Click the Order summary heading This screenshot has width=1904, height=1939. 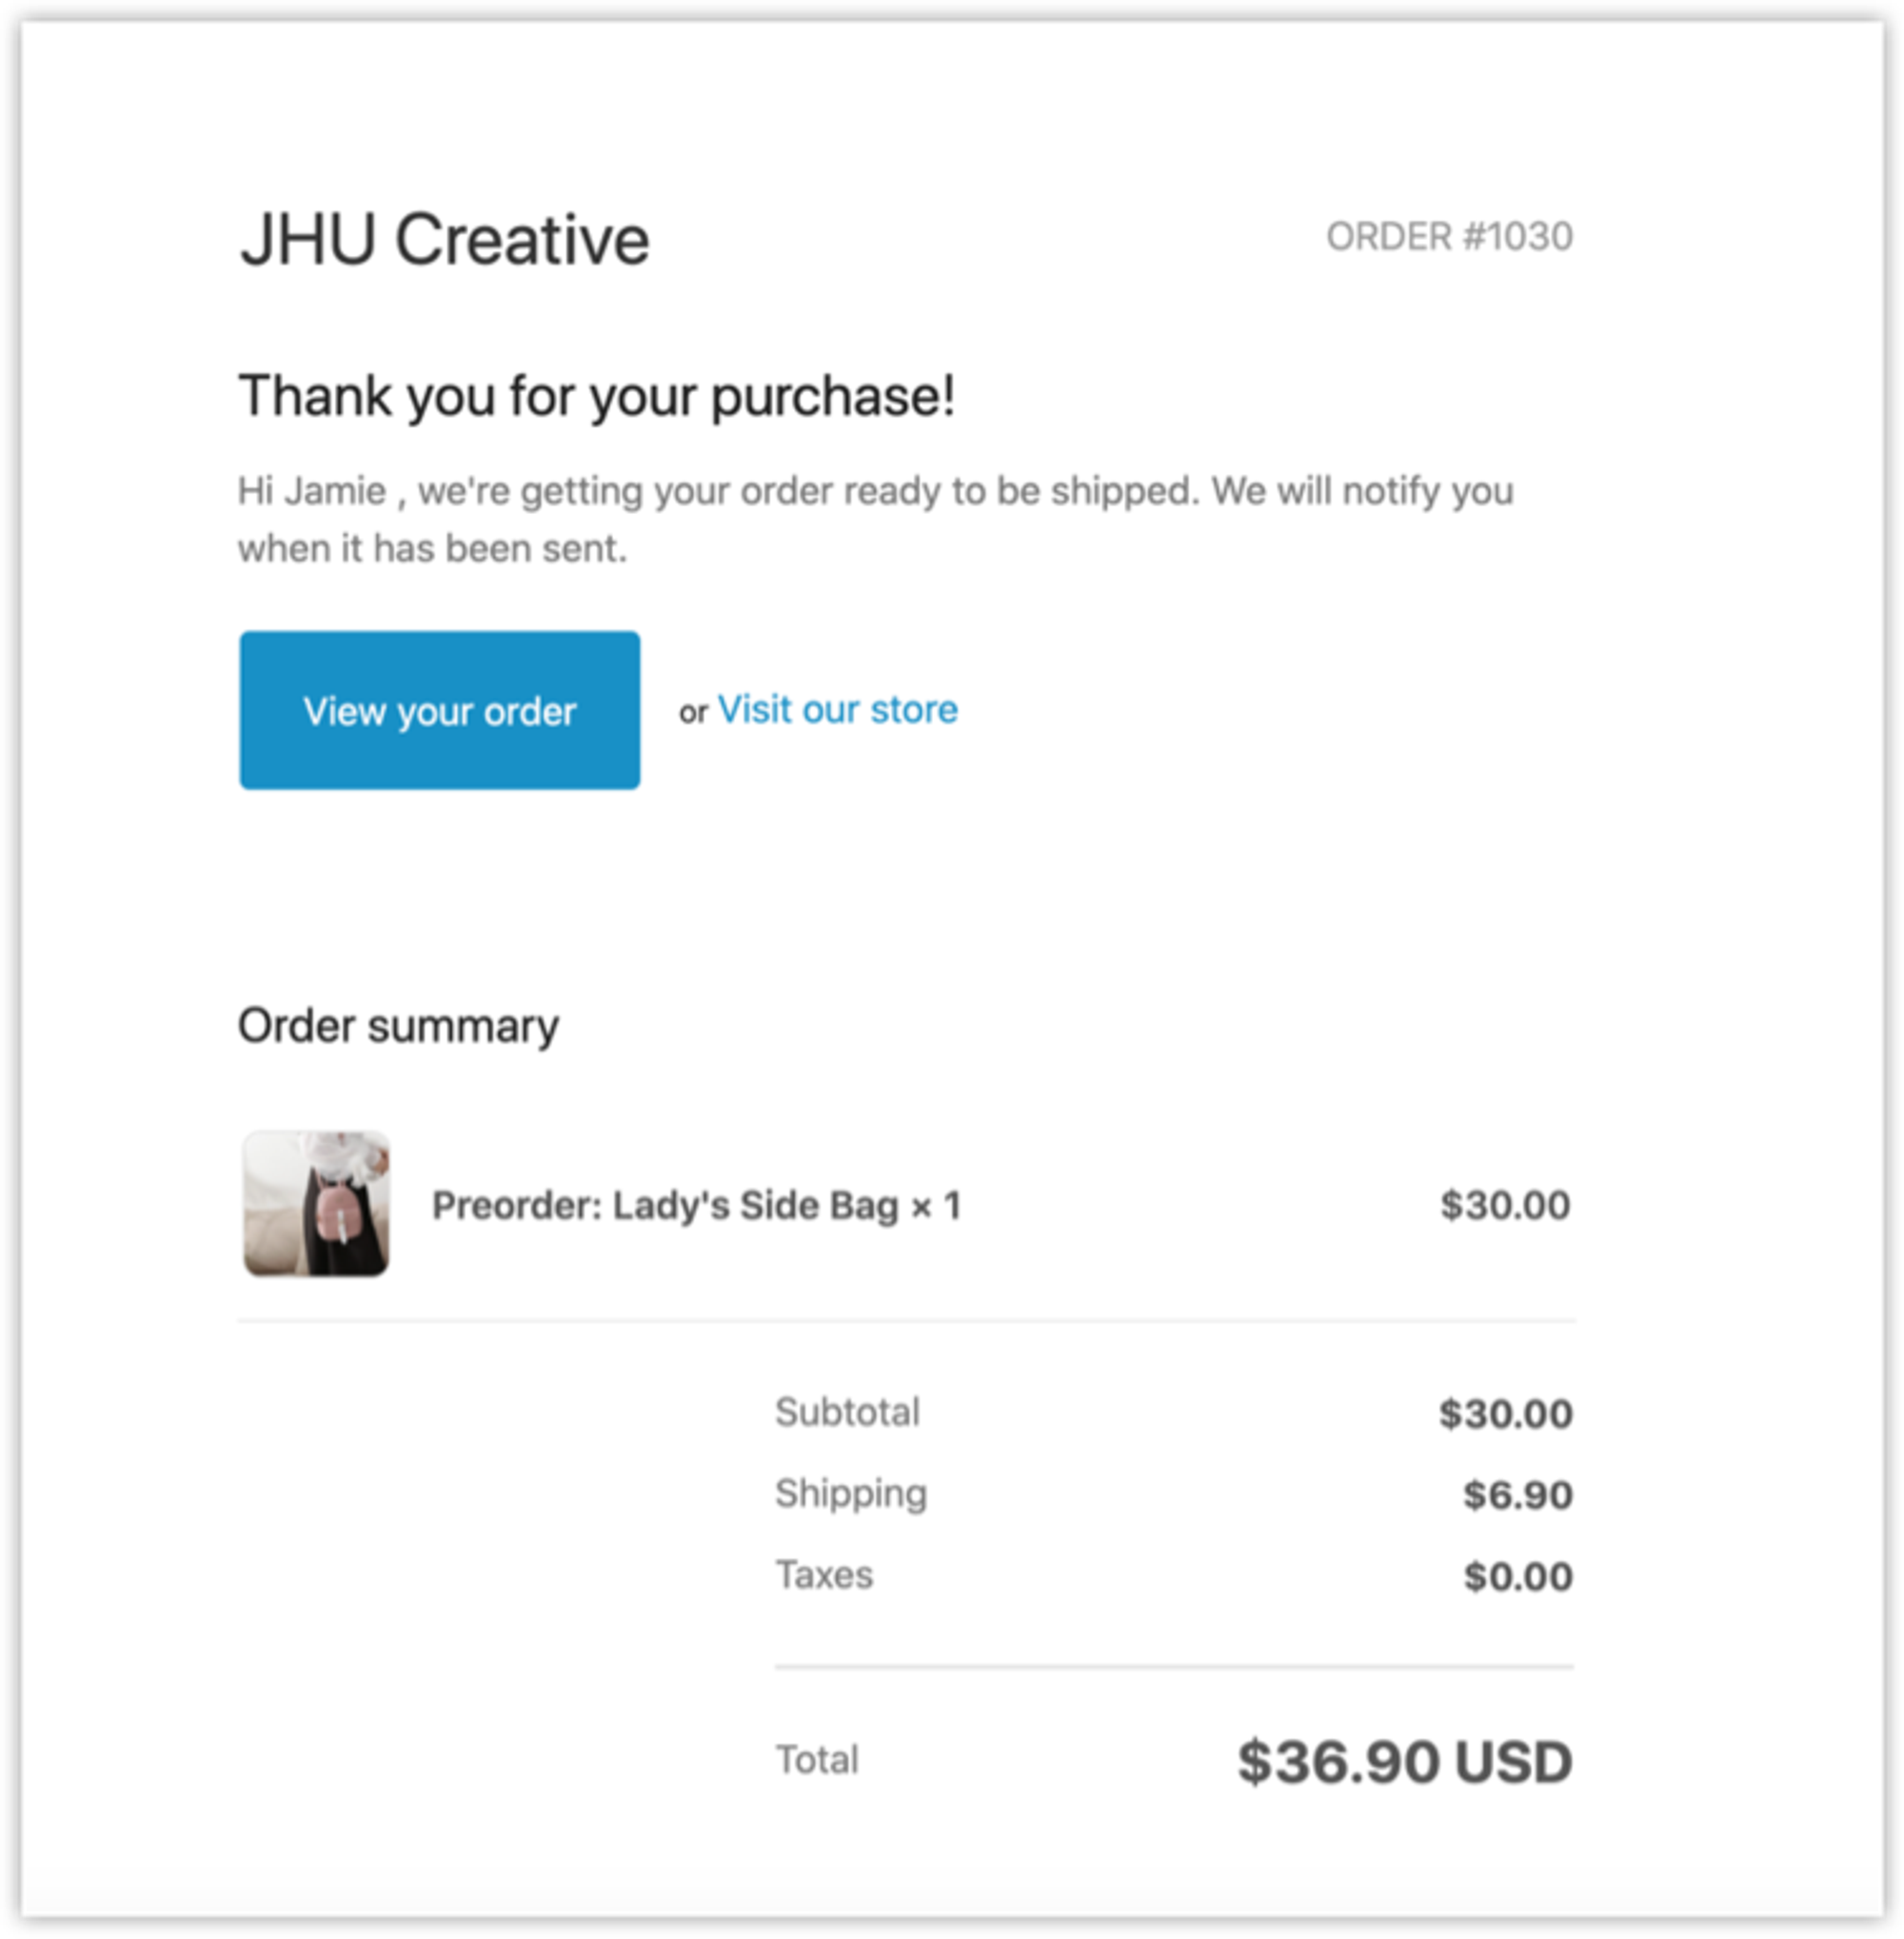tap(398, 1027)
